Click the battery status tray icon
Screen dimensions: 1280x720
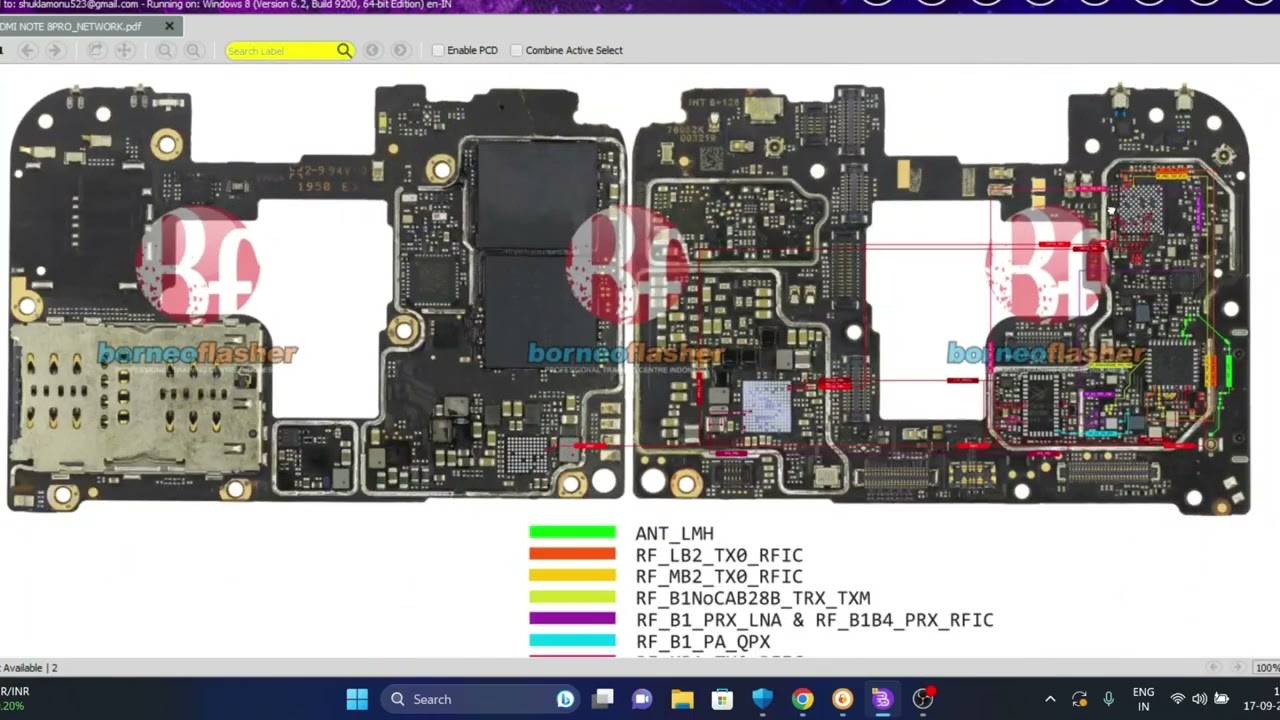click(1222, 699)
